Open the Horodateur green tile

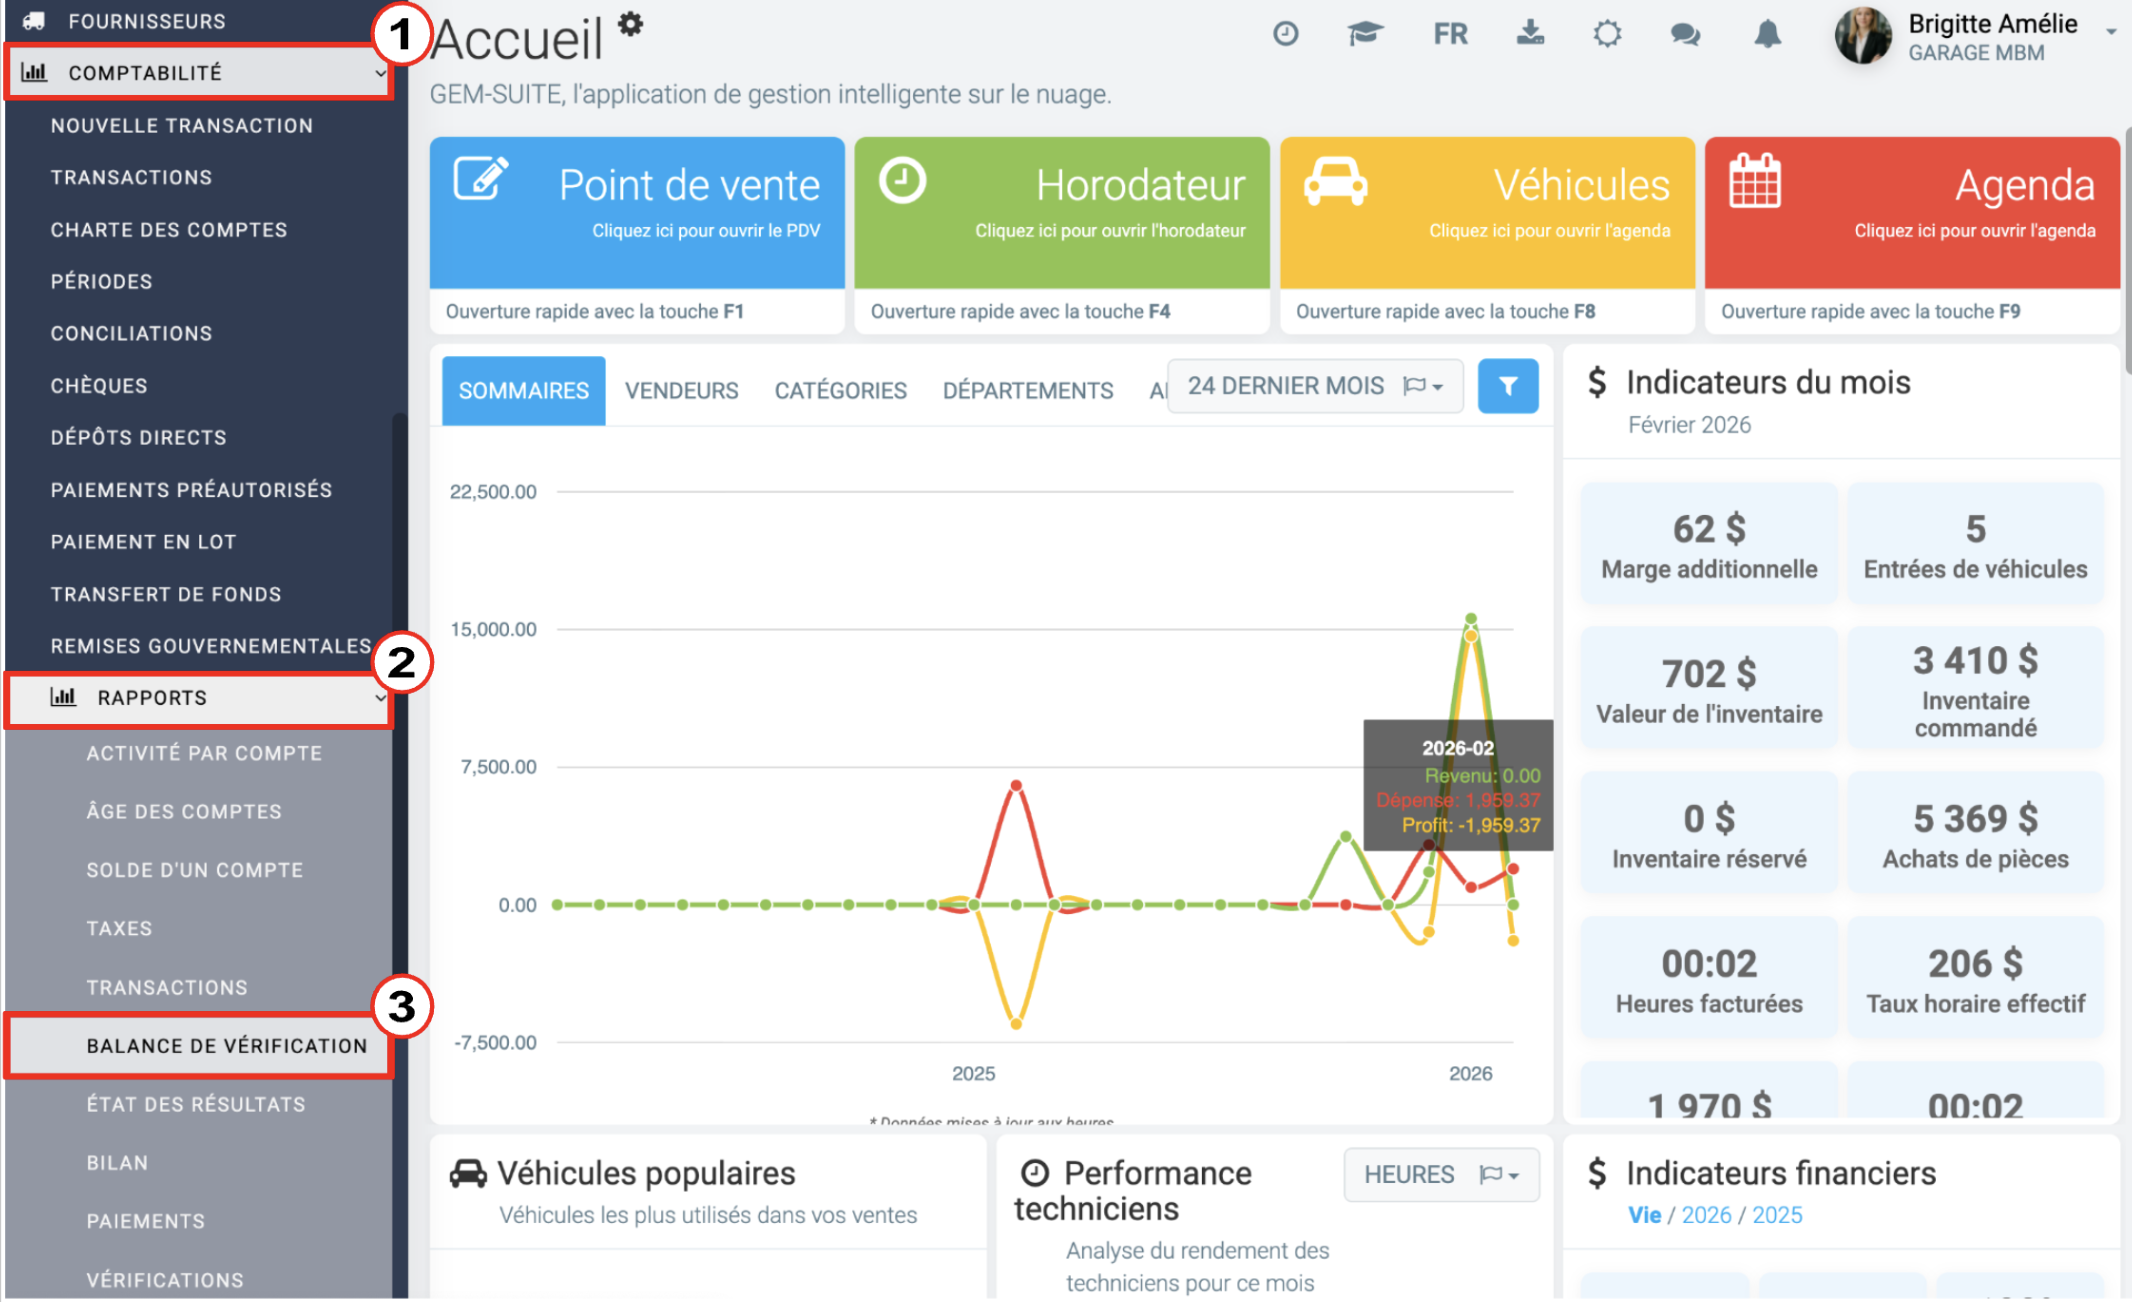[x=1062, y=213]
